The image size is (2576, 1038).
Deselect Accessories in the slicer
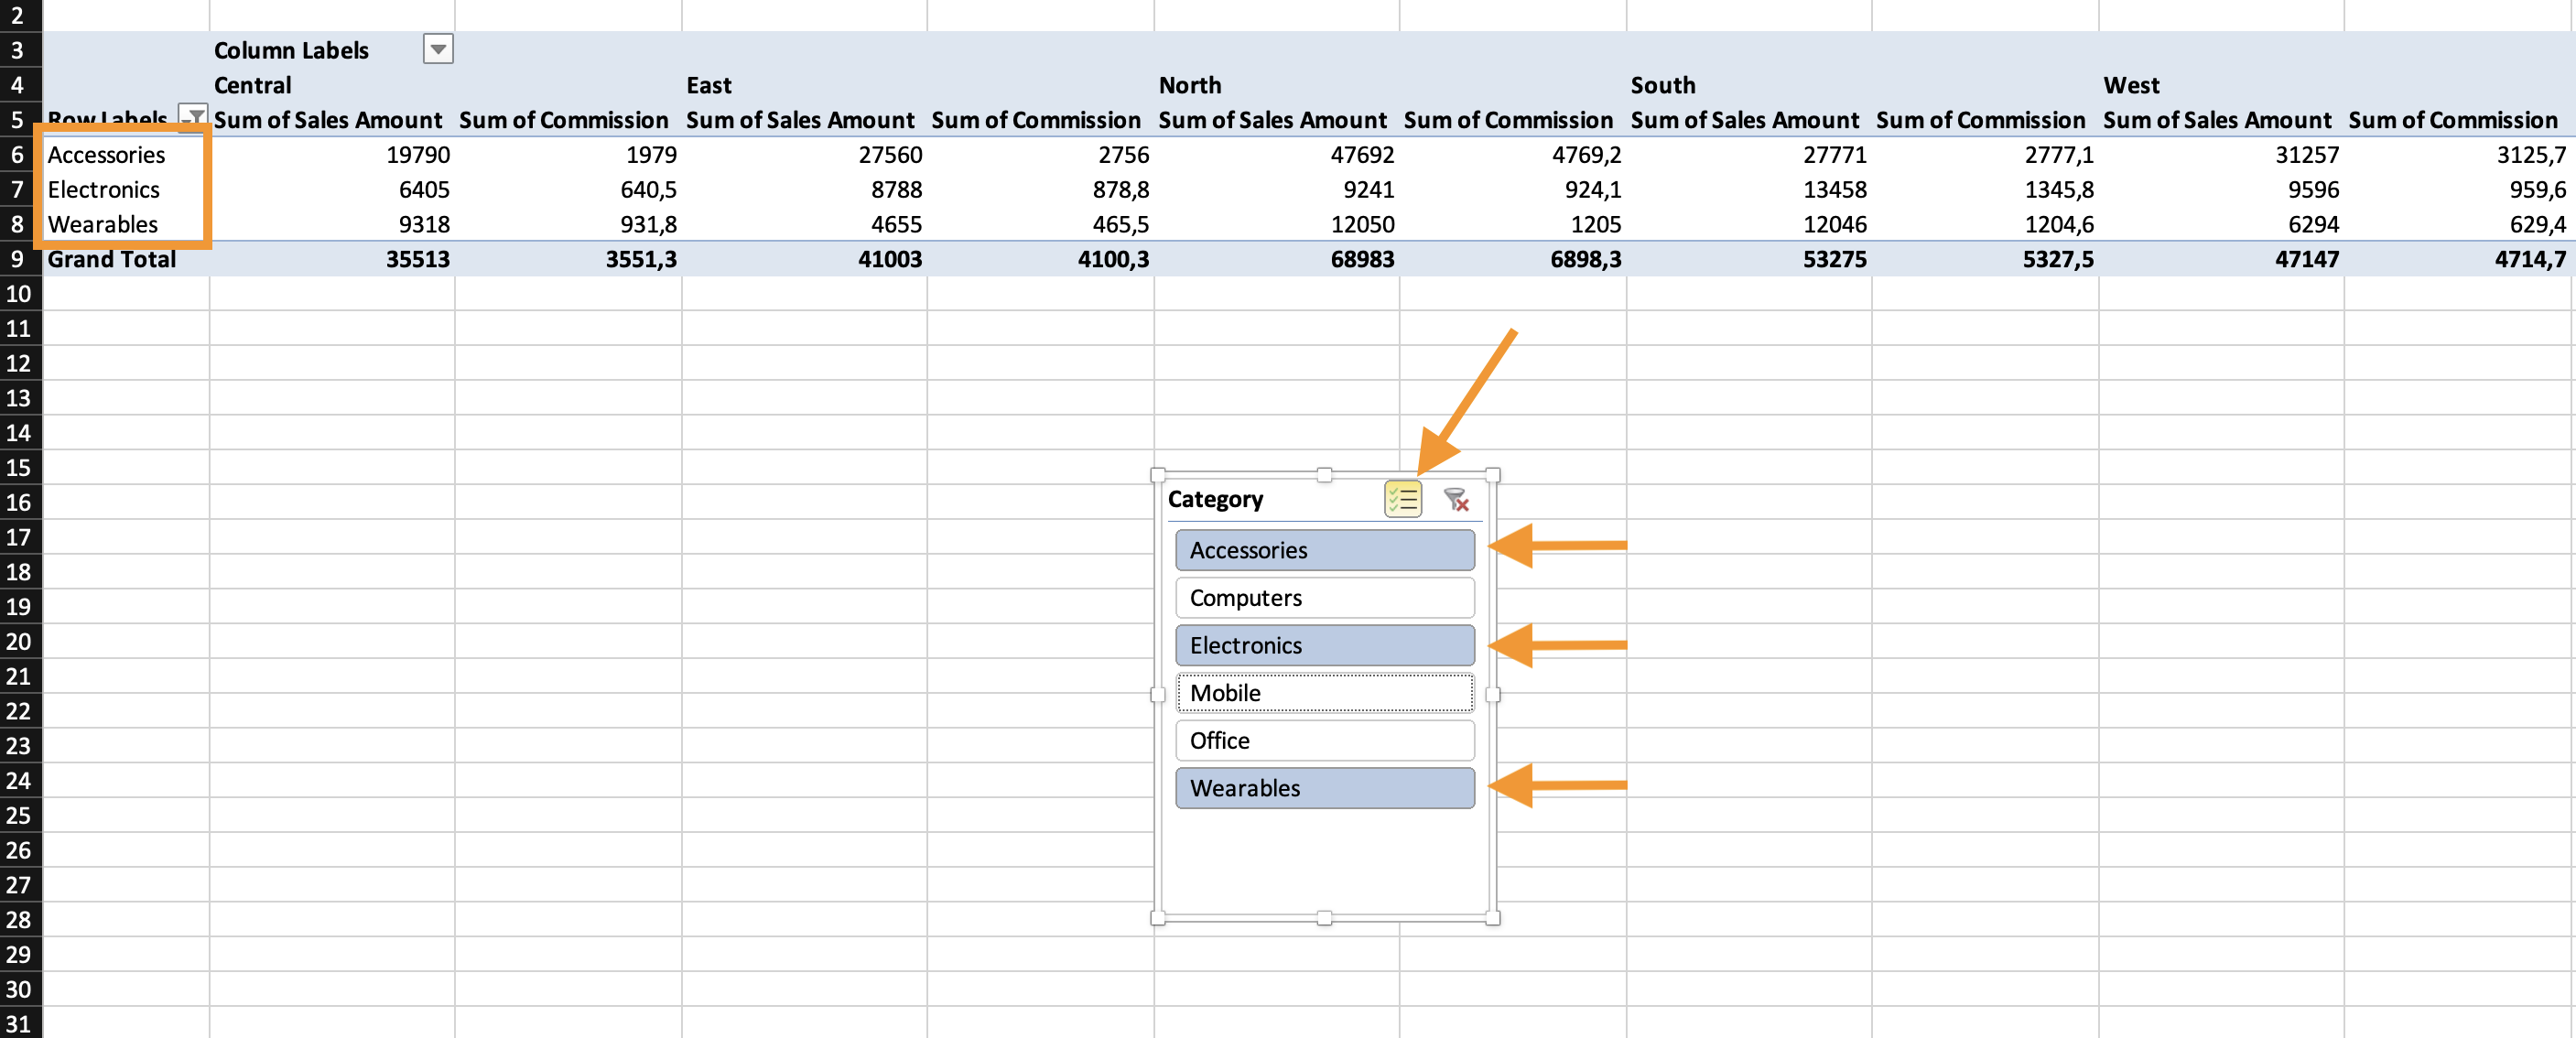1324,550
